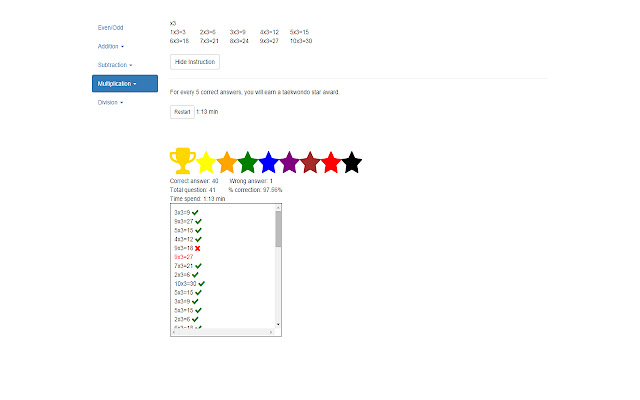The height and width of the screenshot is (400, 640).
Task: Click the orange taekwondo star
Action: click(227, 162)
